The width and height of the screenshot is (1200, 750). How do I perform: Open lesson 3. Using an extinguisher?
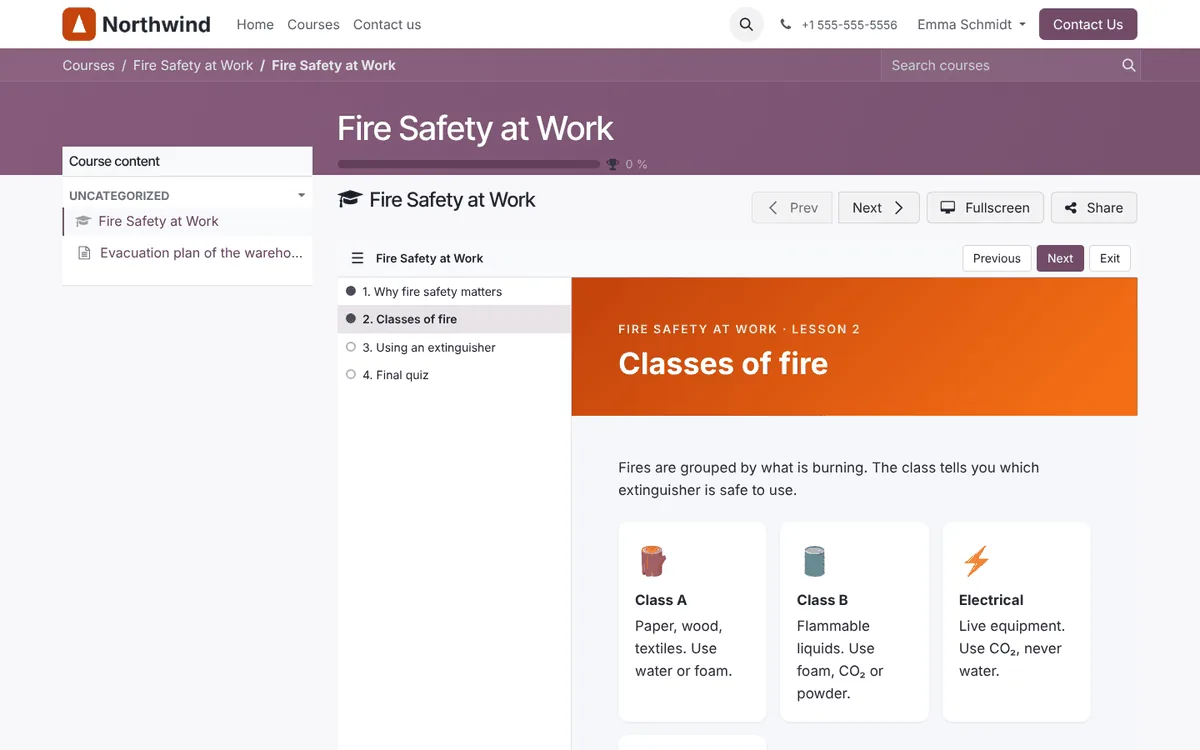click(x=454, y=347)
